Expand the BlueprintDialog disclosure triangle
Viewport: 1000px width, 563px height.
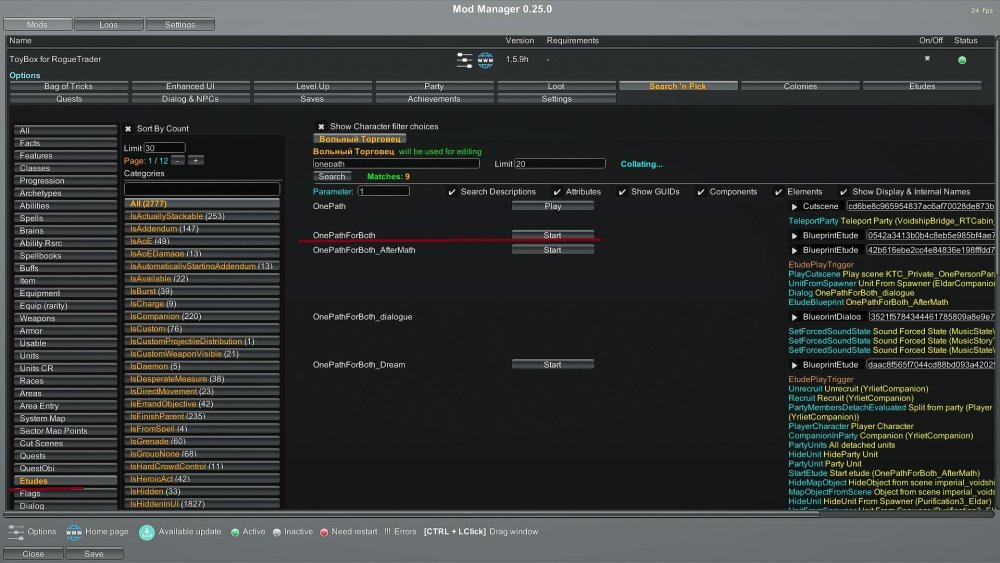(795, 317)
